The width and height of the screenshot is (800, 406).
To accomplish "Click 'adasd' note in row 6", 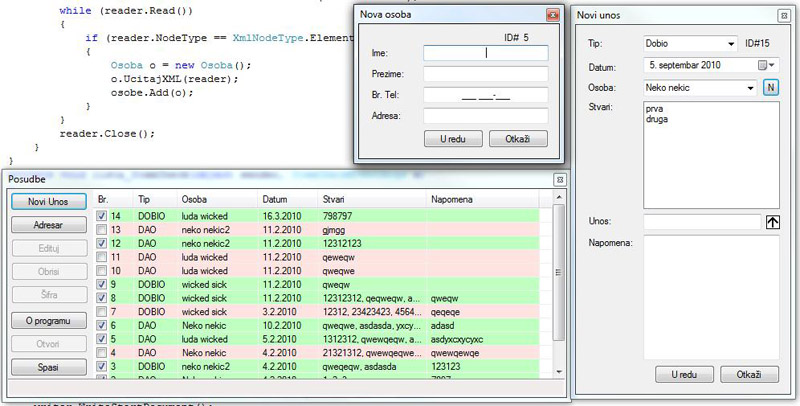I will (x=442, y=325).
